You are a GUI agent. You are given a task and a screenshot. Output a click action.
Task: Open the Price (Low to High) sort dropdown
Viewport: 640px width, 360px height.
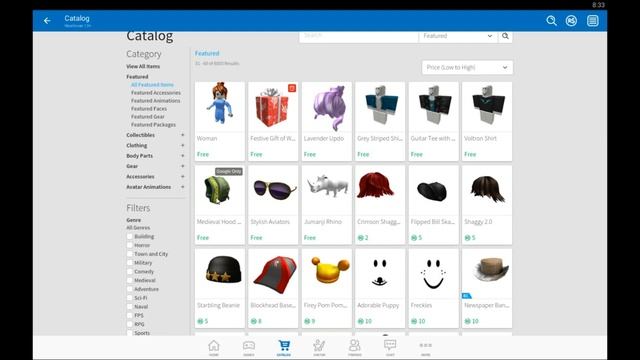467,67
